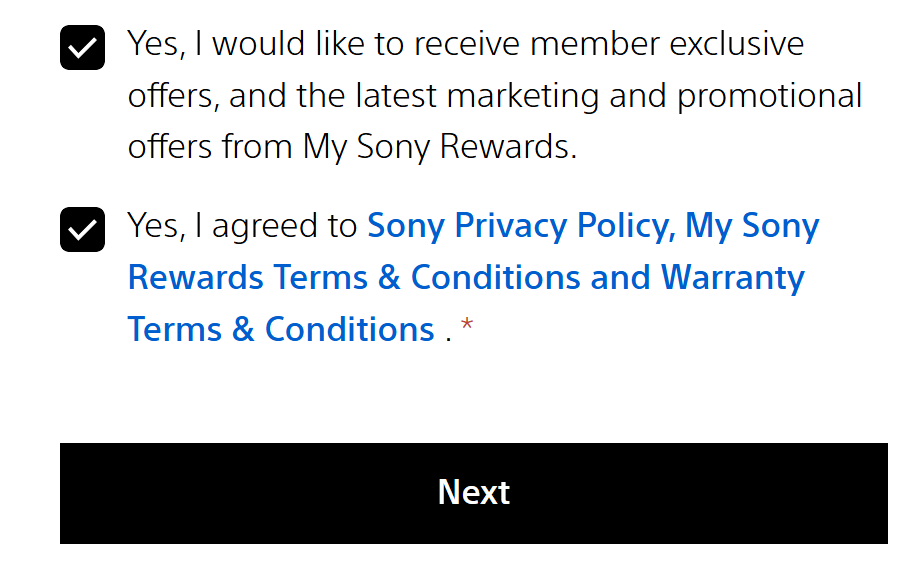
Task: Click the 'My Sony' link text after Privacy Policy
Action: point(752,226)
